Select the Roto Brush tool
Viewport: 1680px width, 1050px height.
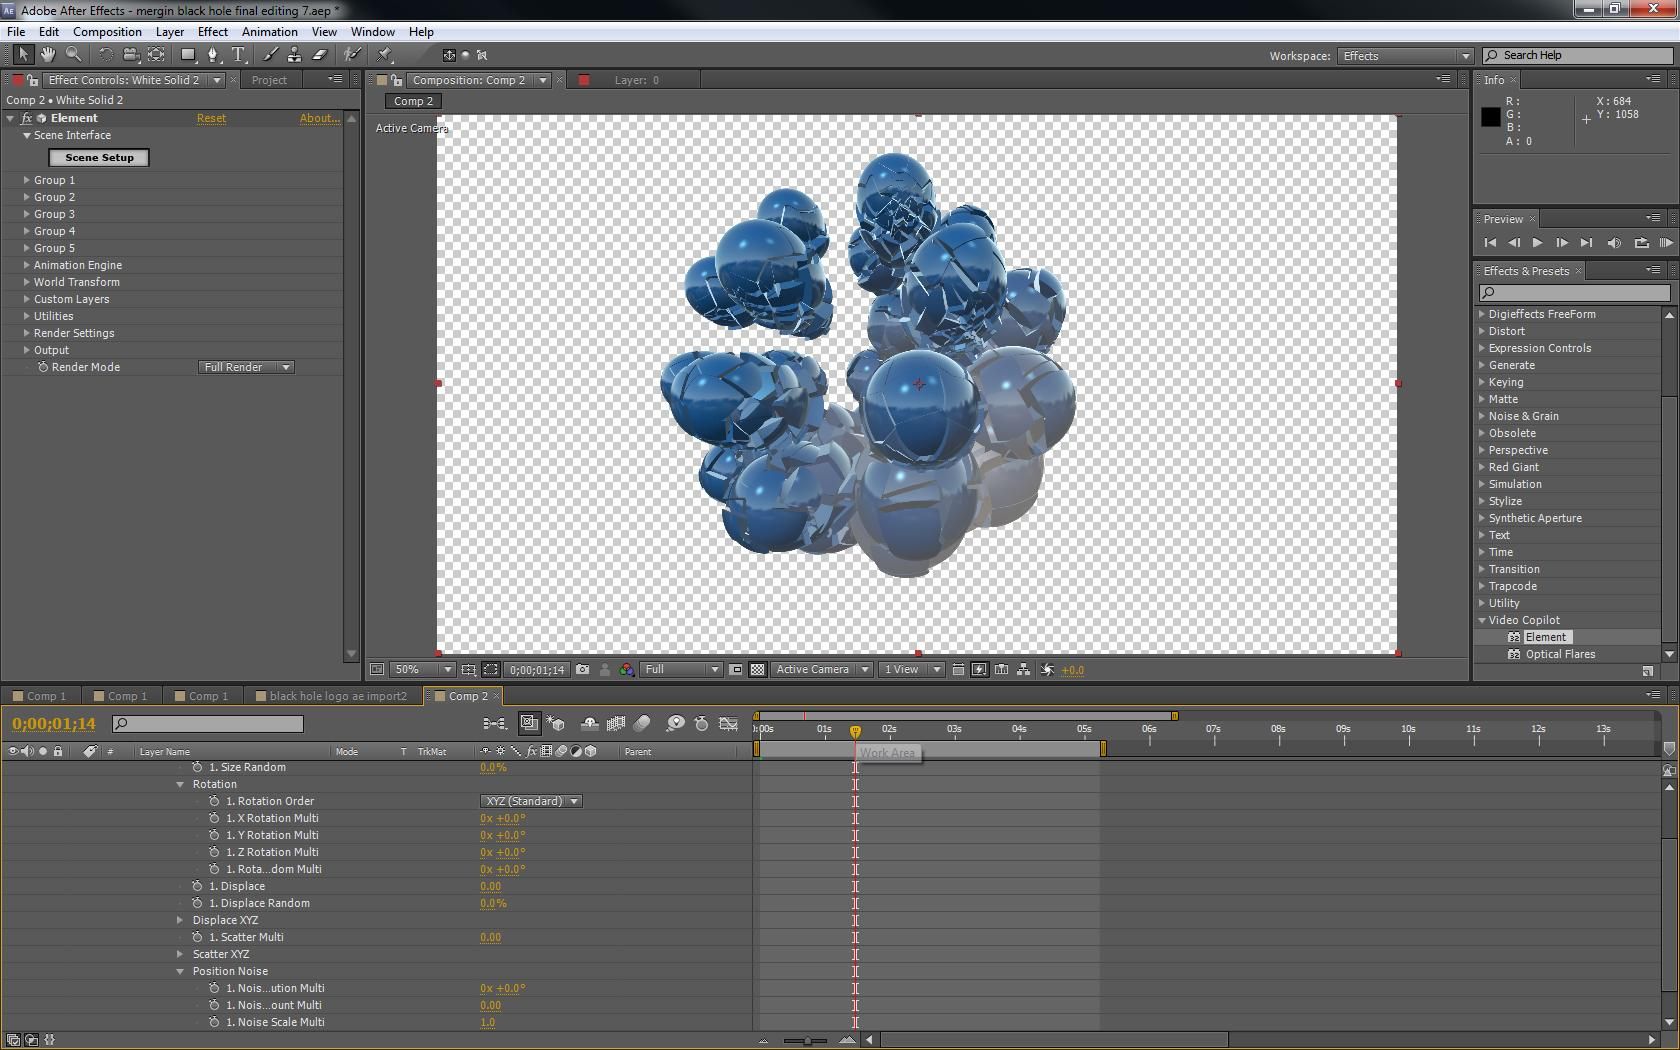pyautogui.click(x=350, y=55)
